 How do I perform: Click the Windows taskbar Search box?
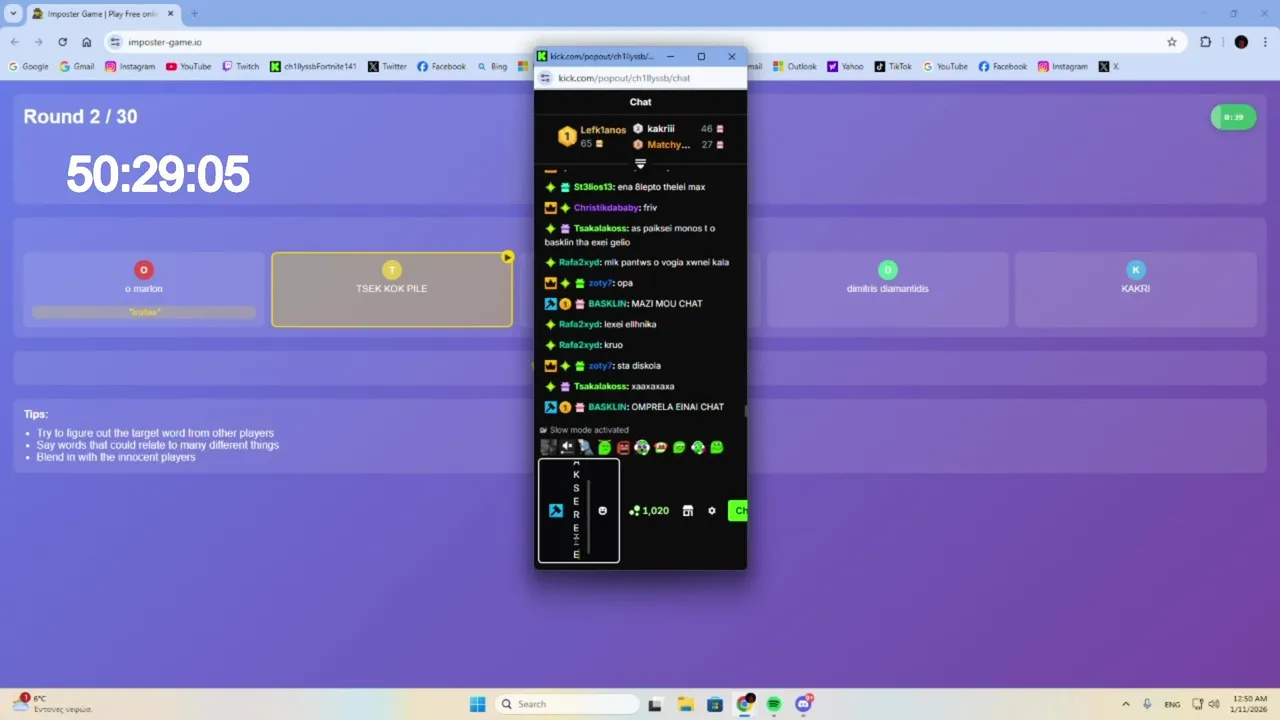pyautogui.click(x=567, y=704)
